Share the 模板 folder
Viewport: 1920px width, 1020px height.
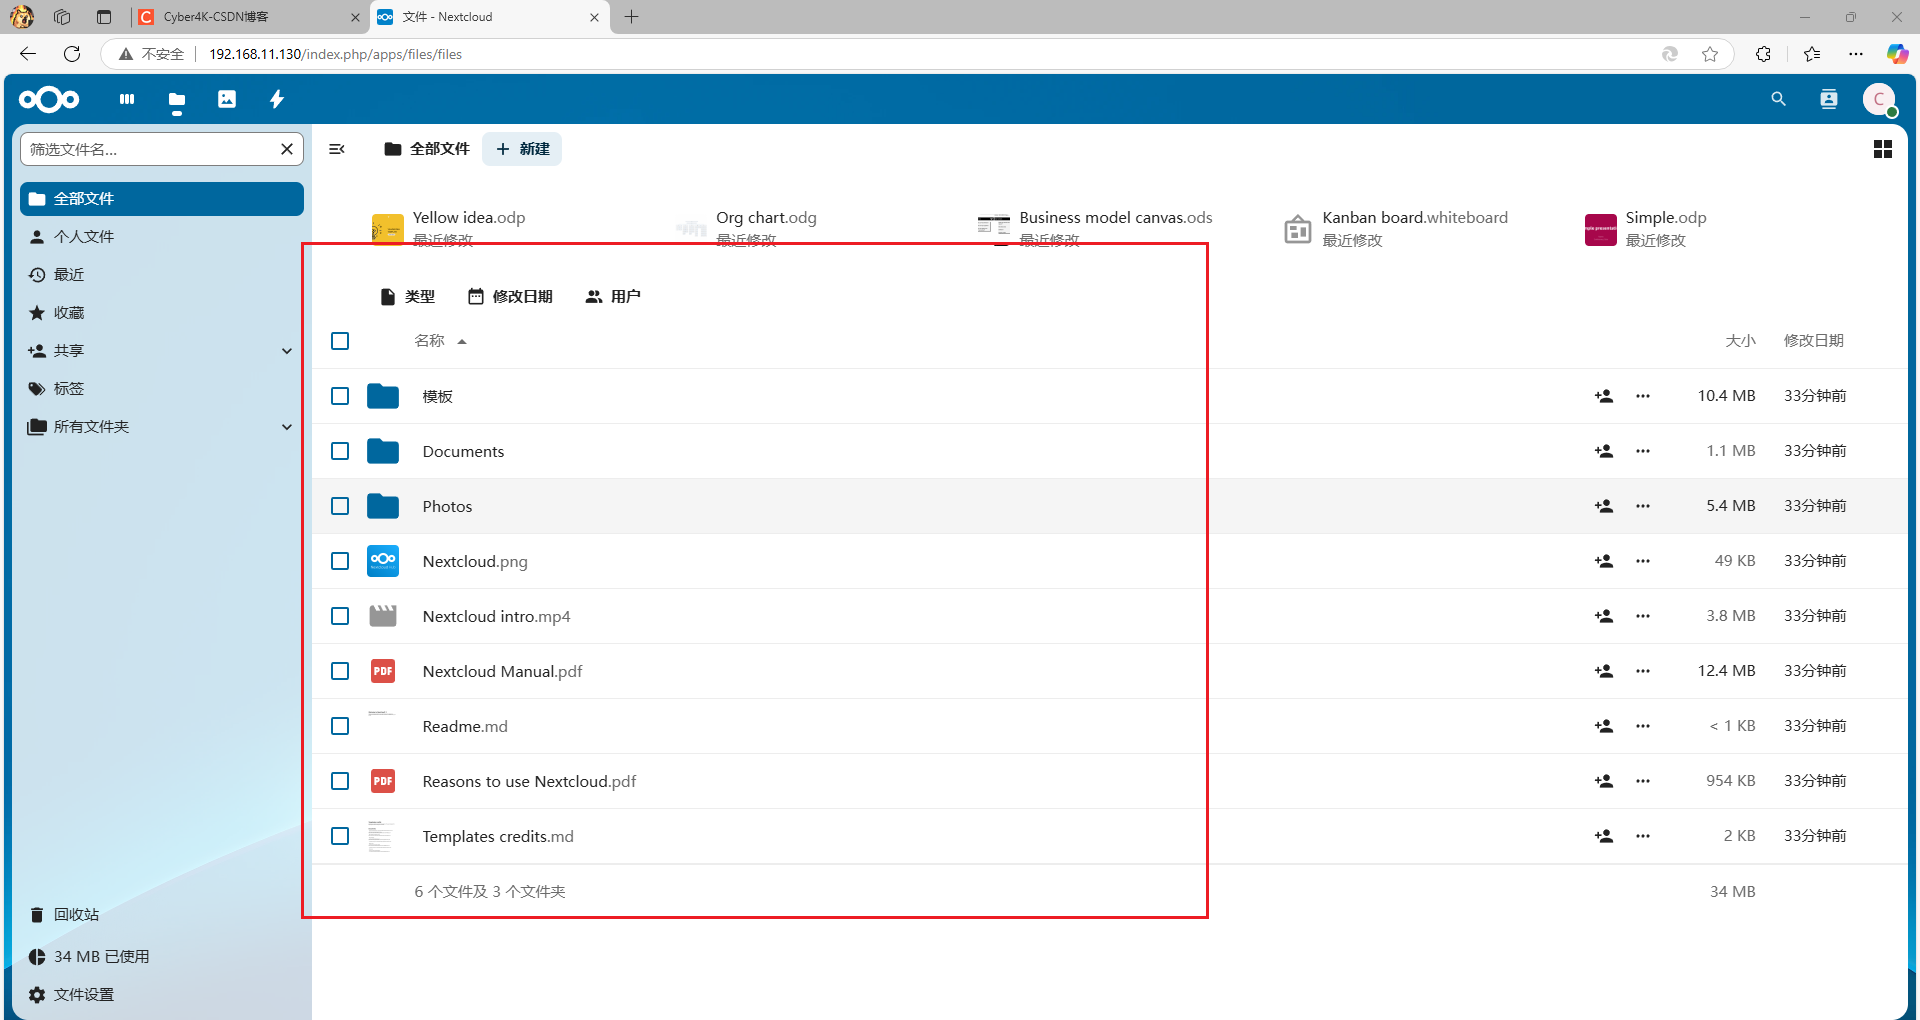[x=1604, y=396]
